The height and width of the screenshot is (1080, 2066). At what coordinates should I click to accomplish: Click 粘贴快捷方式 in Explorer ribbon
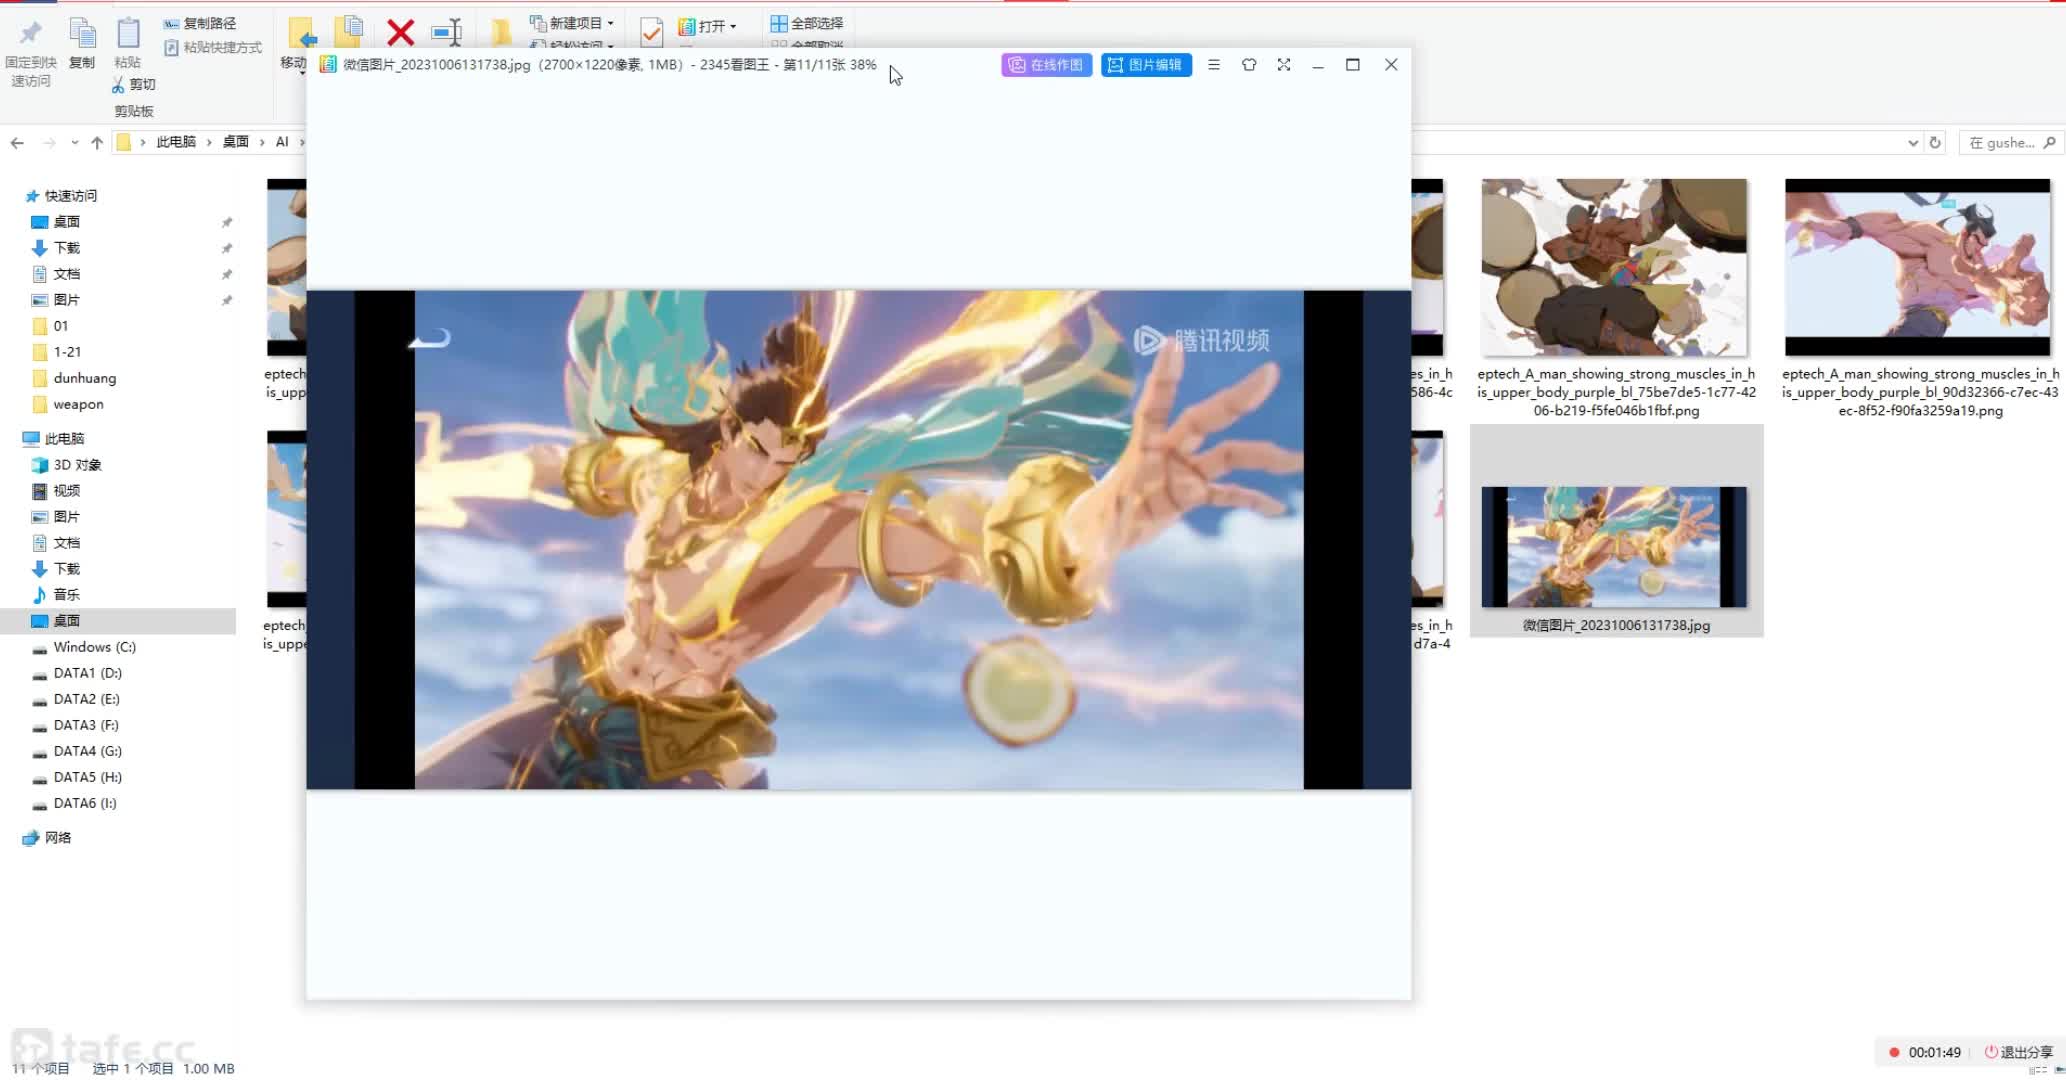(x=213, y=47)
